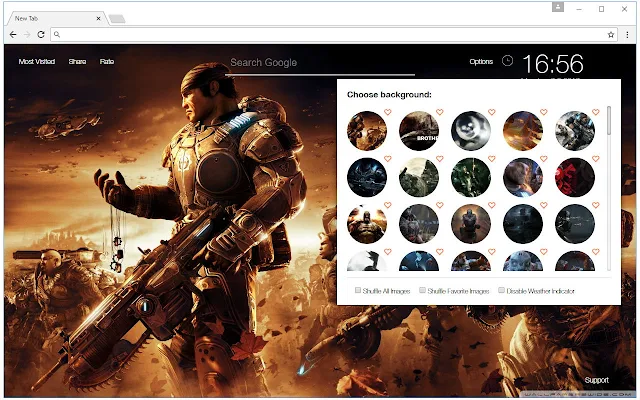Image resolution: width=640 pixels, height=400 pixels.
Task: Choose second row third green thumbnail
Action: pos(471,178)
